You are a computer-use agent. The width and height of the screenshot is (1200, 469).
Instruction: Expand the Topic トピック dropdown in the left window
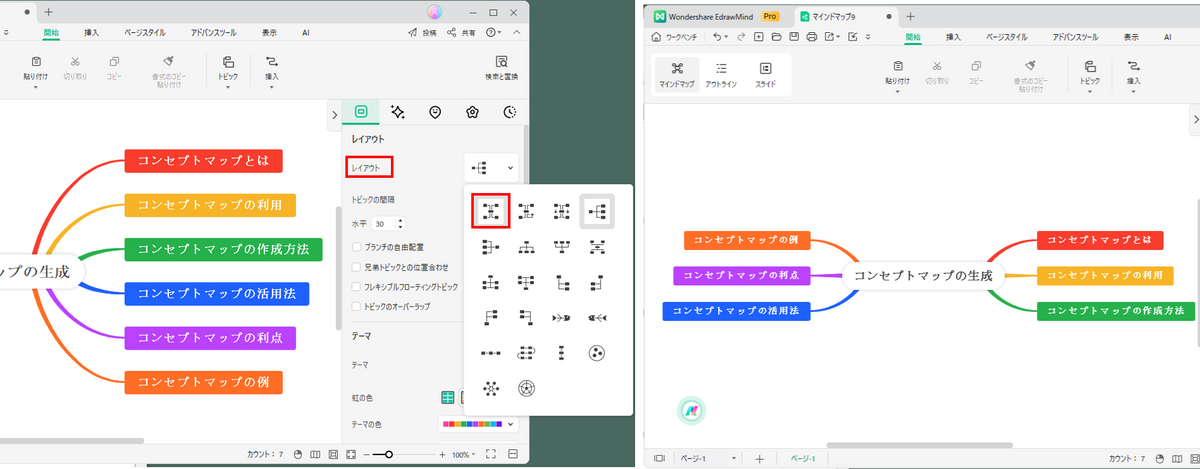point(228,87)
